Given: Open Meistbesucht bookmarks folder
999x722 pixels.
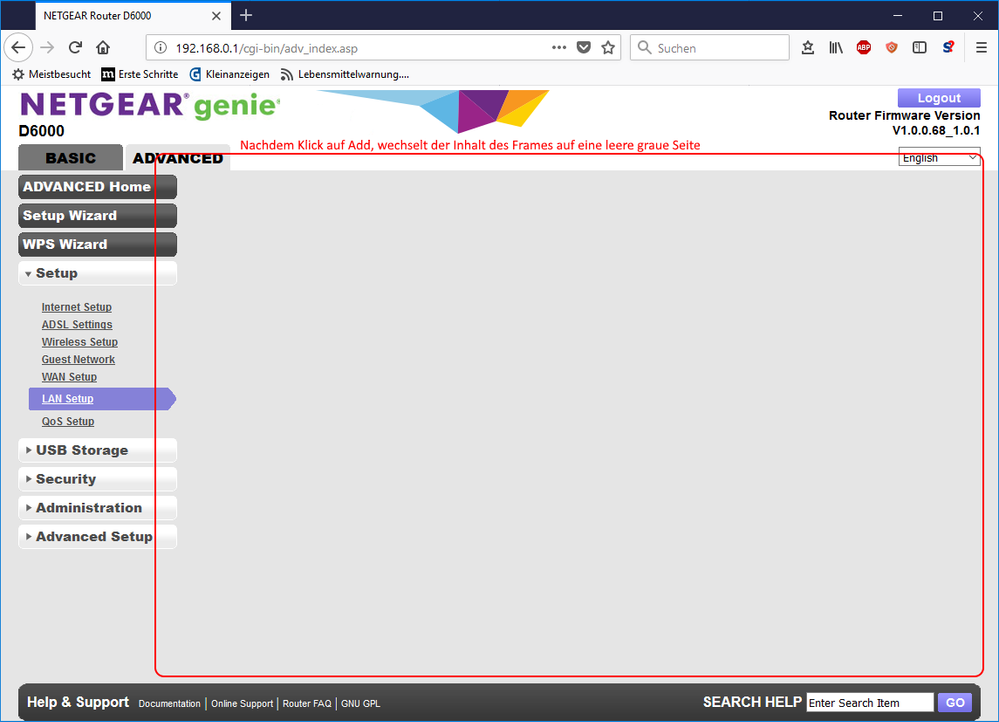Looking at the screenshot, I should pos(52,74).
